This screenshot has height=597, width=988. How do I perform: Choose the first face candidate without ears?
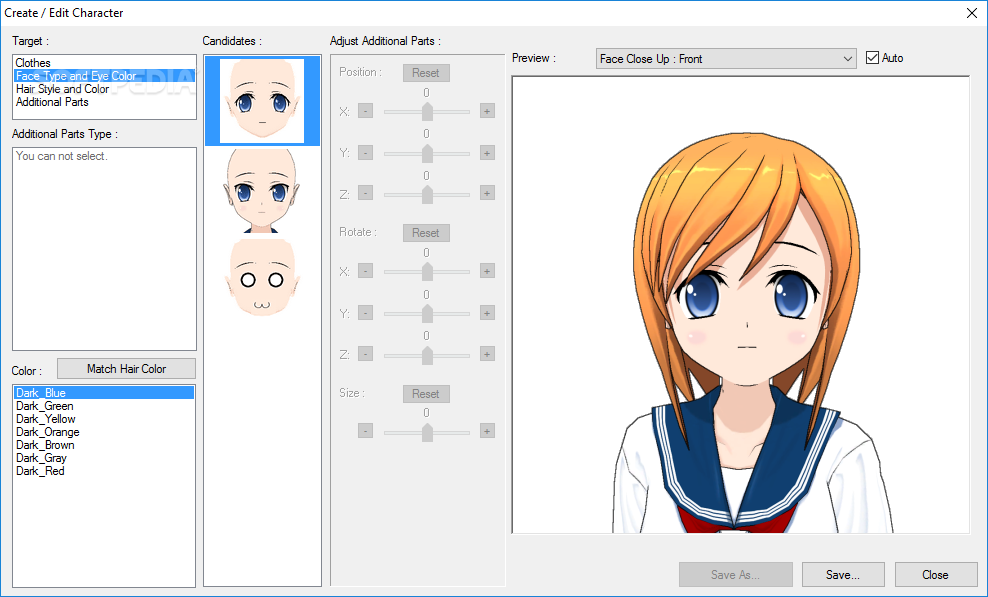pos(262,100)
